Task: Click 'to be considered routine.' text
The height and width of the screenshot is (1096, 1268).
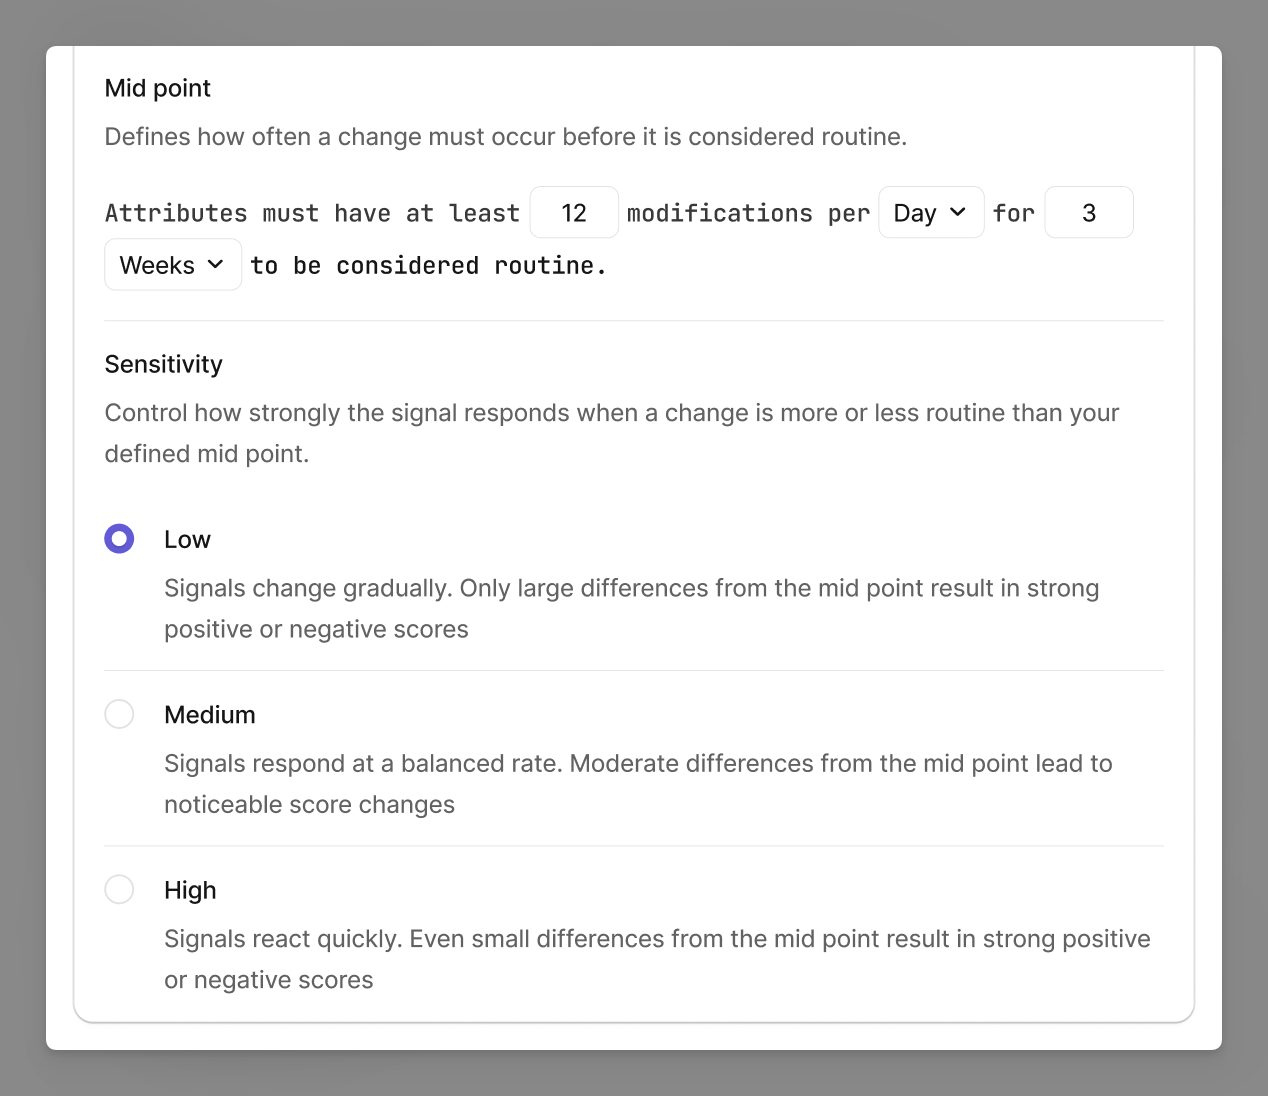Action: pos(429,265)
